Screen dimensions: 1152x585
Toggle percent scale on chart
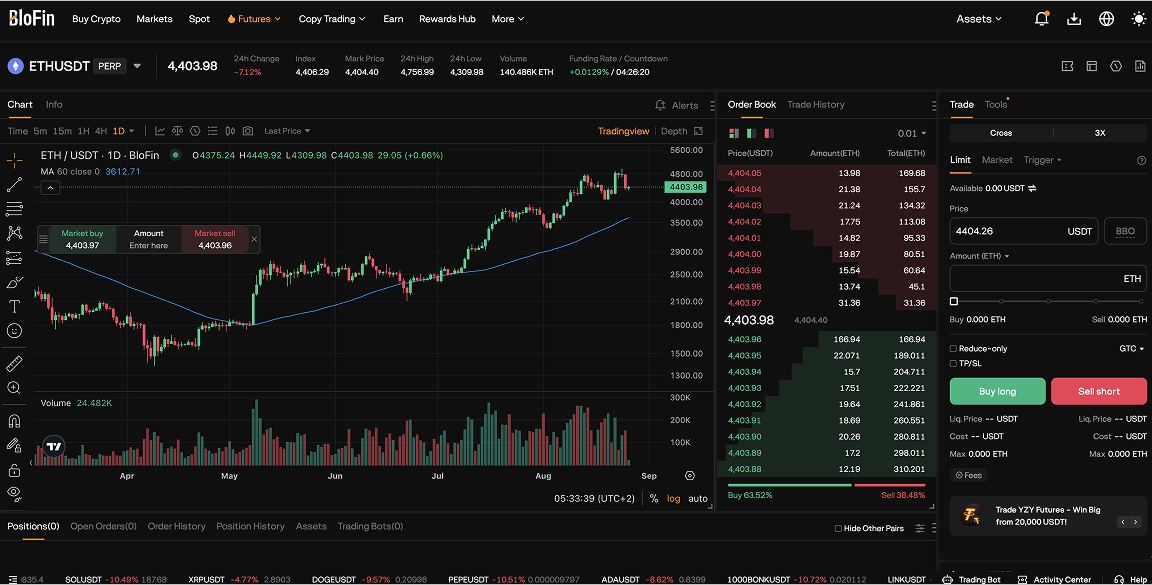click(x=654, y=498)
